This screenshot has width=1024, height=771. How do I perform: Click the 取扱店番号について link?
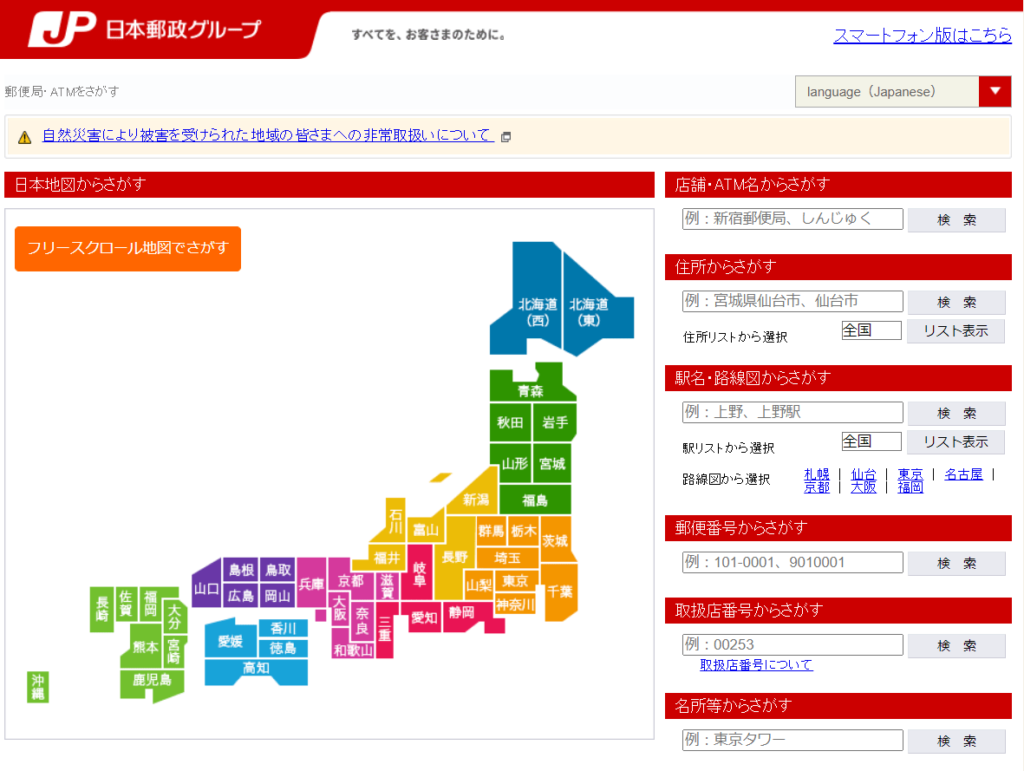(x=757, y=664)
